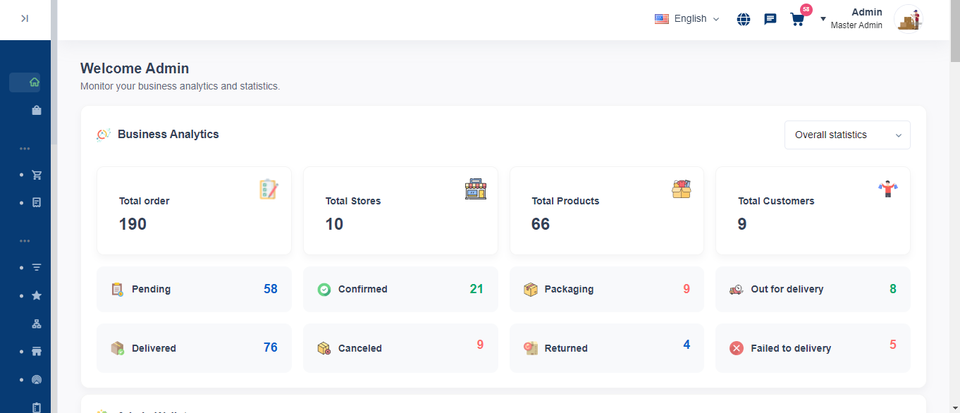Click the Returned package icon
The height and width of the screenshot is (413, 960).
click(531, 348)
